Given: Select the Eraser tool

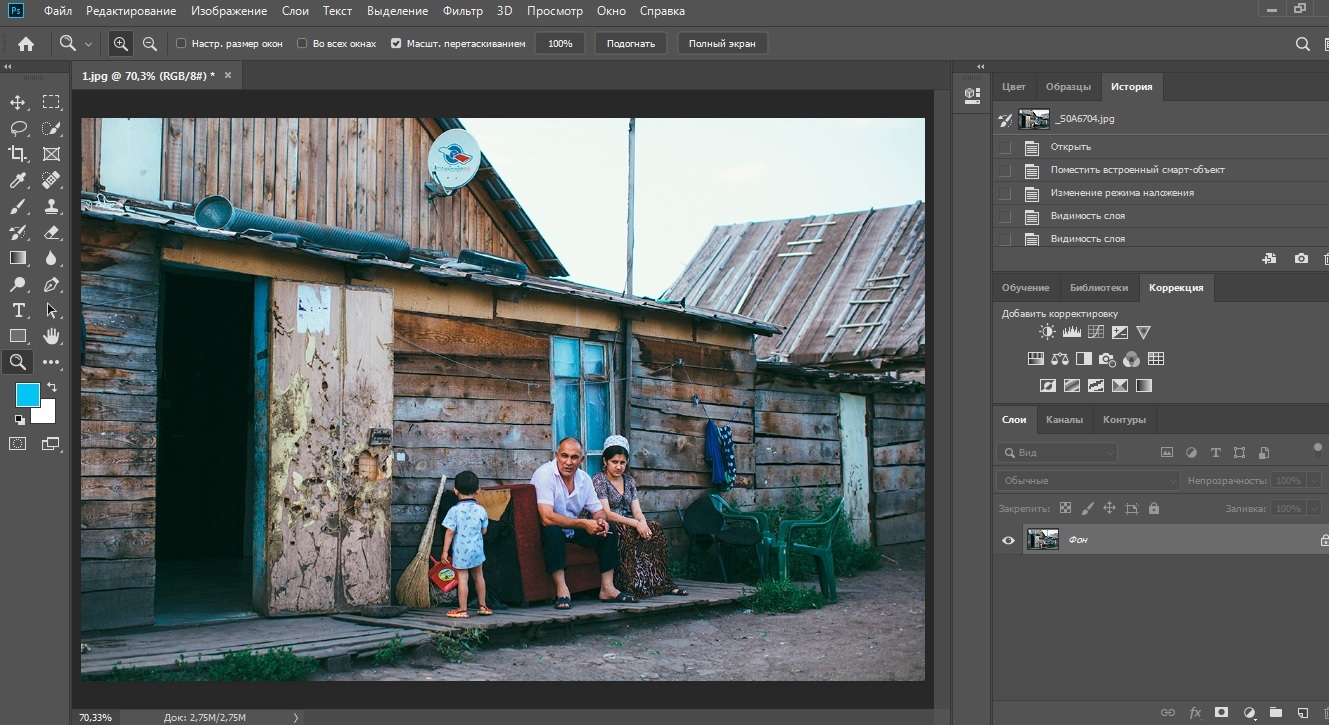Looking at the screenshot, I should coord(51,232).
